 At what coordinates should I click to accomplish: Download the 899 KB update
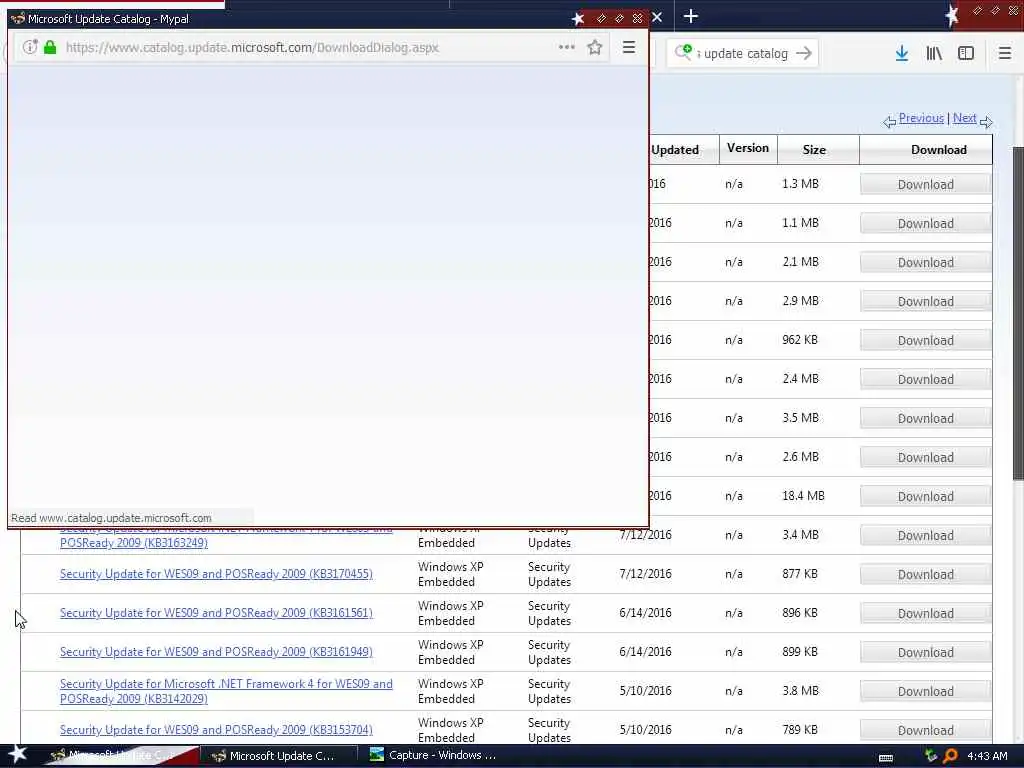(925, 652)
